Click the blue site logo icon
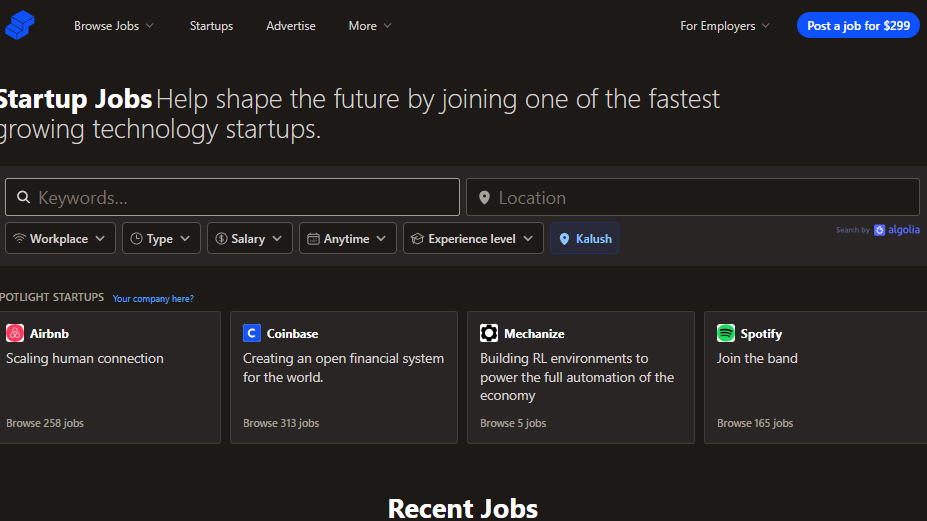The height and width of the screenshot is (521, 927). [x=20, y=25]
